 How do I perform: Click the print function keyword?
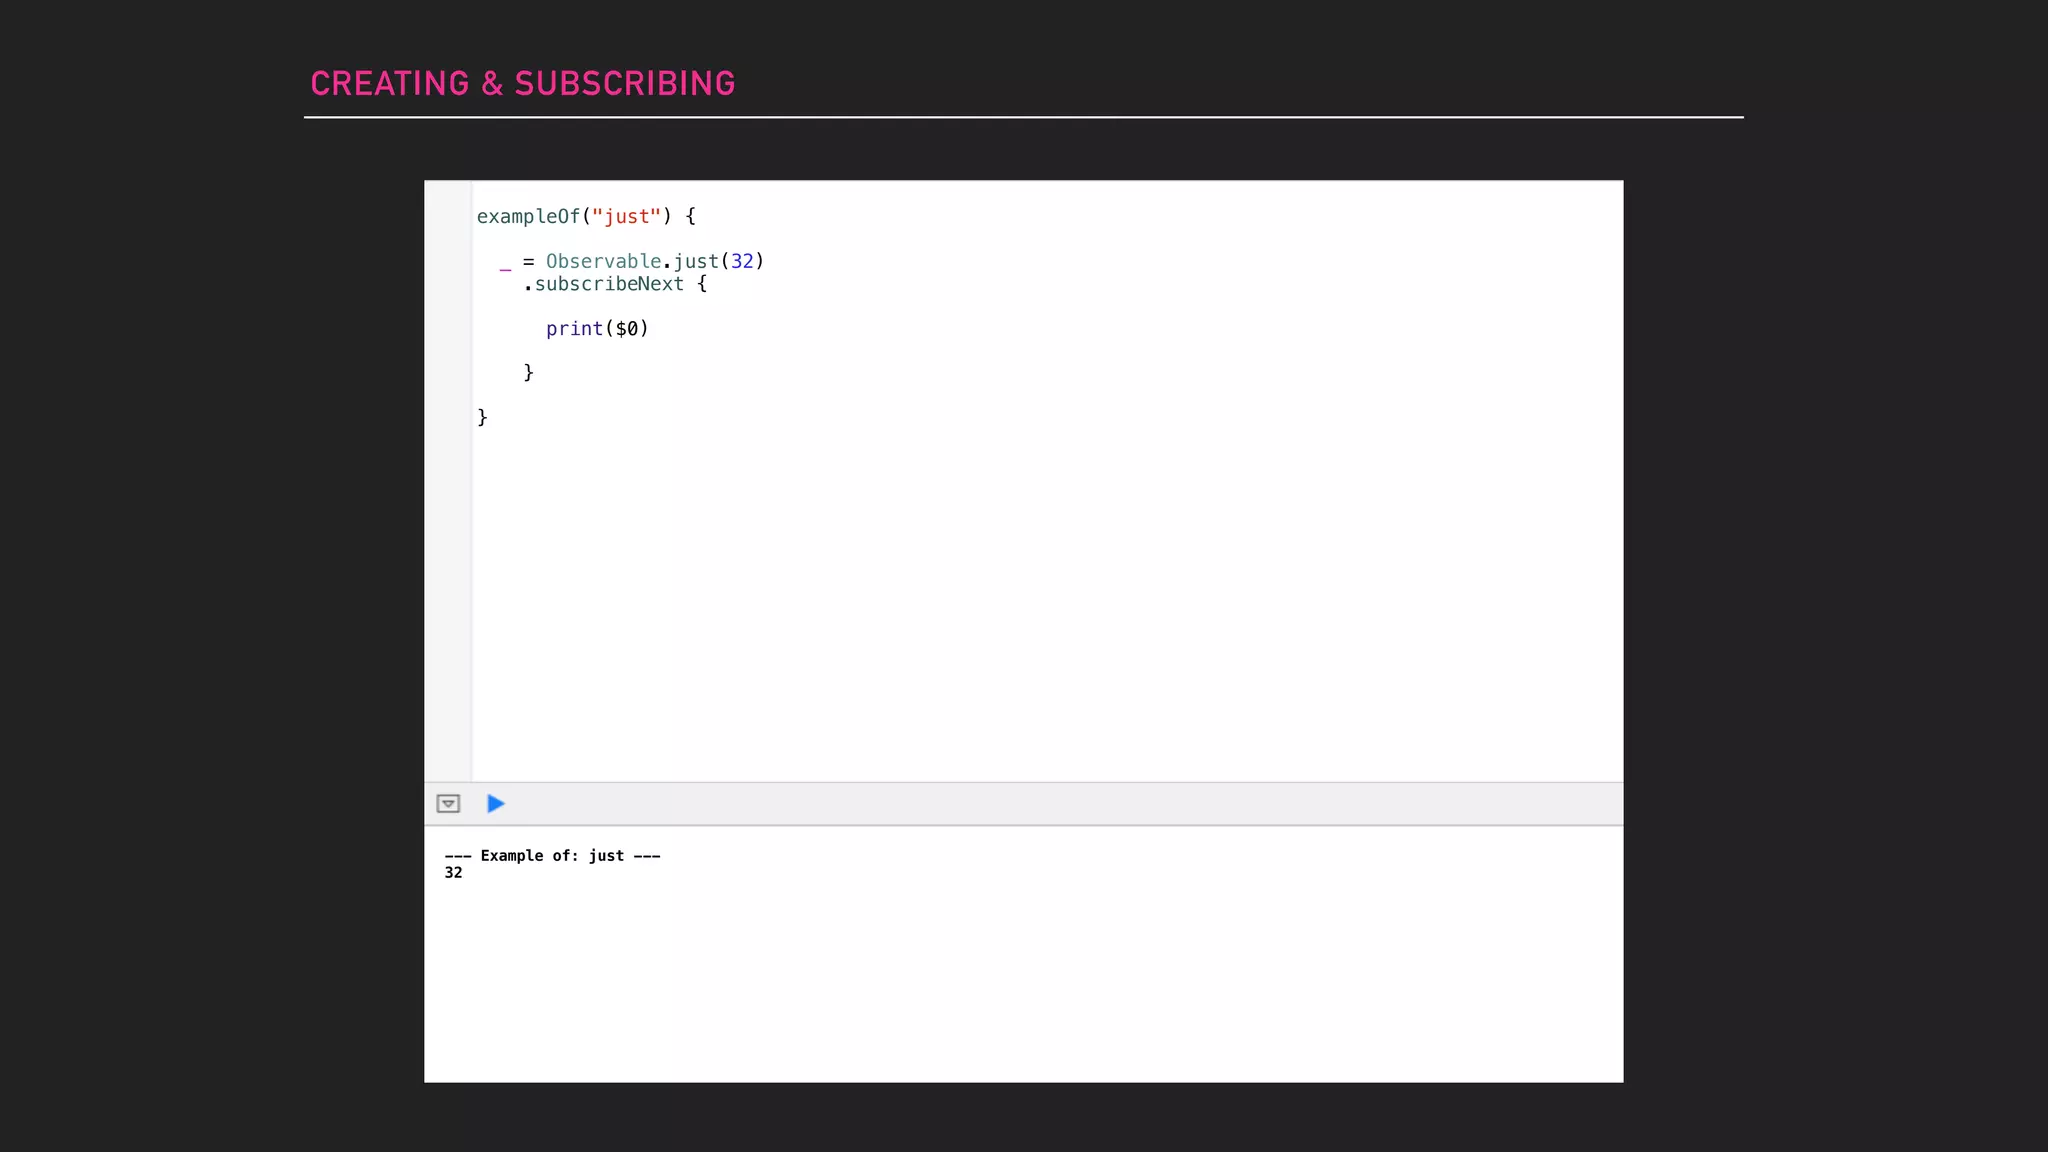pos(574,329)
